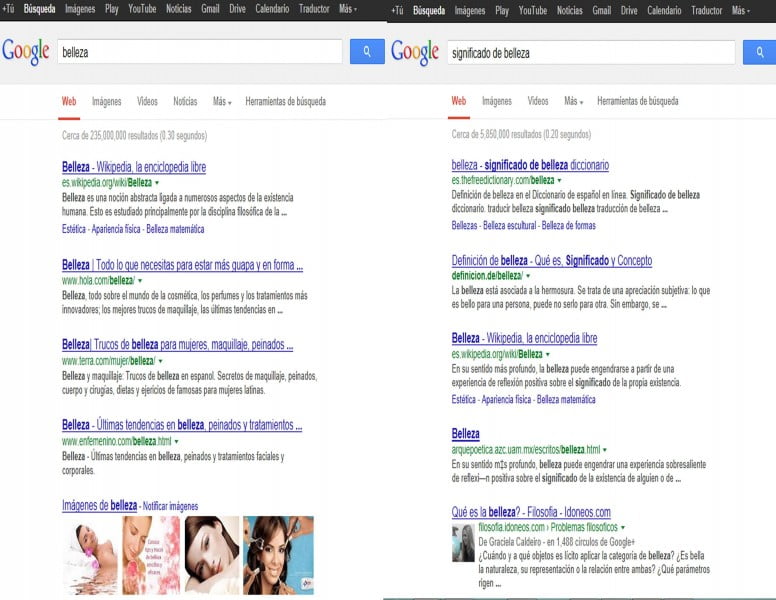Viewport: 776px width, 600px height.
Task: Open the Videos results tab in right window
Action: [537, 101]
